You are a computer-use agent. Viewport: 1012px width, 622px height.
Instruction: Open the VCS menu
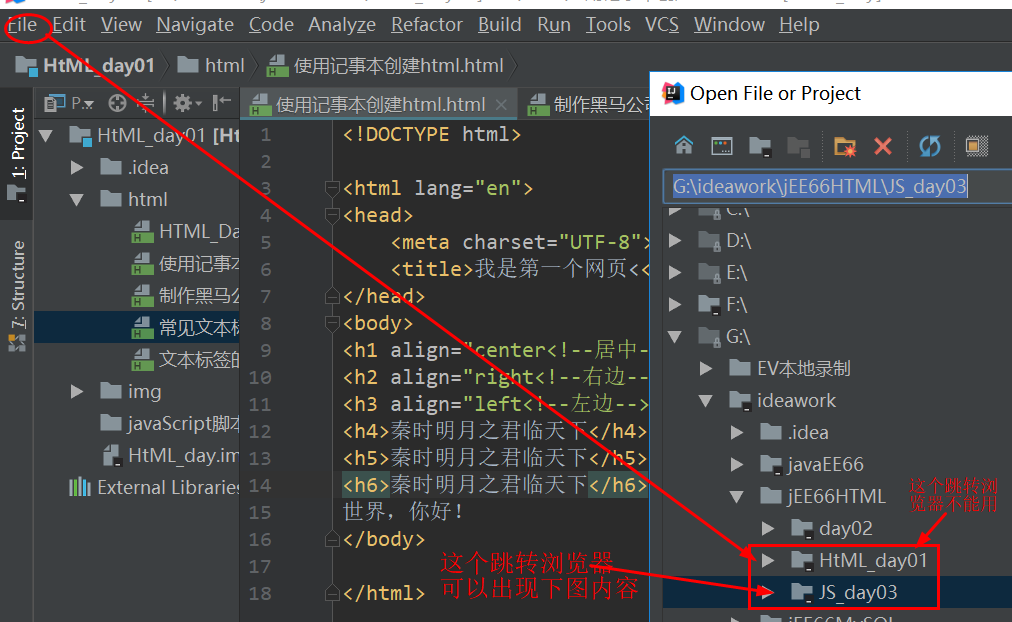point(662,25)
